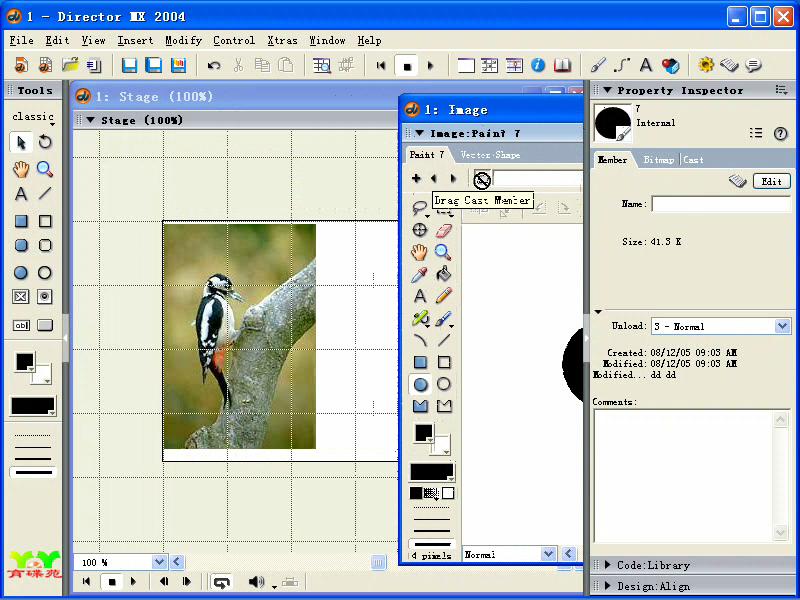Screen dimensions: 800x600
Task: Choose the thickest line width in the Tools panel
Action: [x=33, y=472]
